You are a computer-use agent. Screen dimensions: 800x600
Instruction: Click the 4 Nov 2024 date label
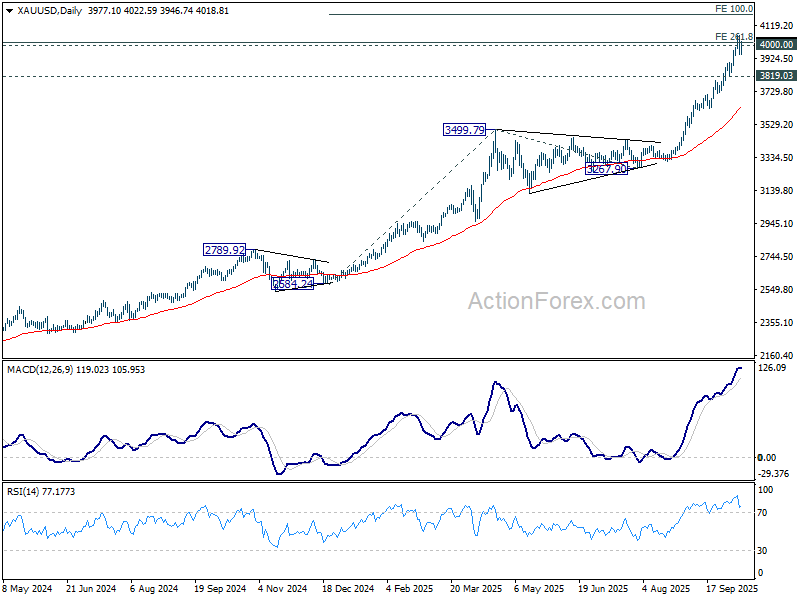pyautogui.click(x=283, y=589)
